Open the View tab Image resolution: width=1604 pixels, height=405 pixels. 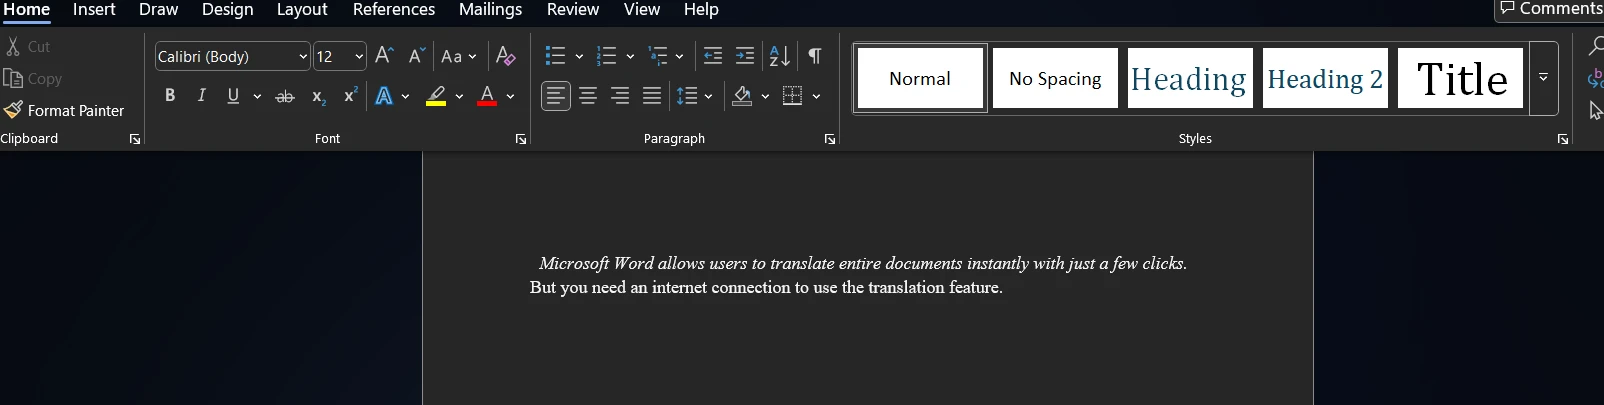(642, 10)
